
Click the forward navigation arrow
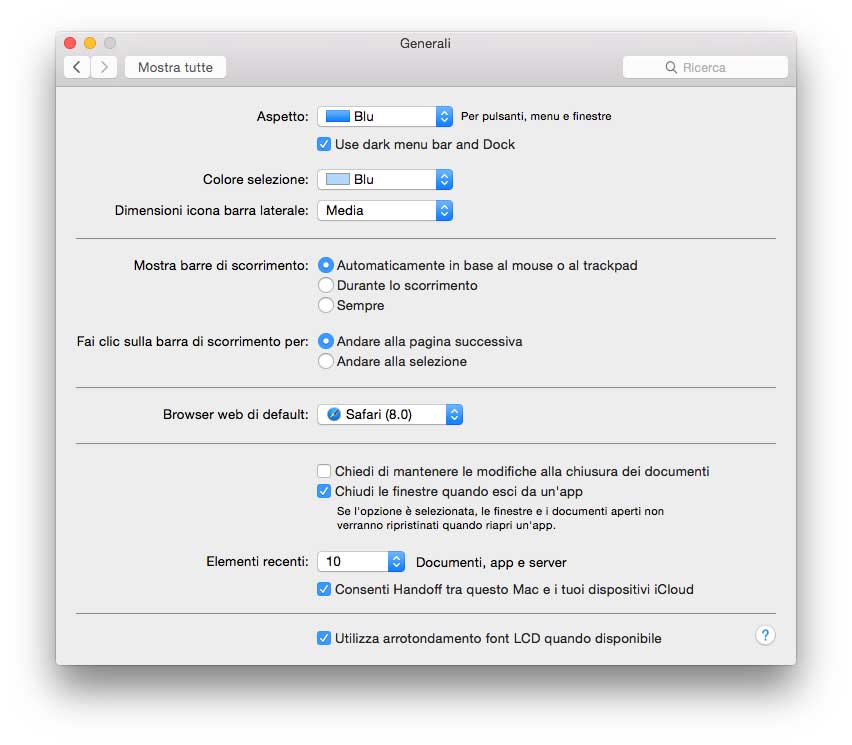pyautogui.click(x=104, y=67)
